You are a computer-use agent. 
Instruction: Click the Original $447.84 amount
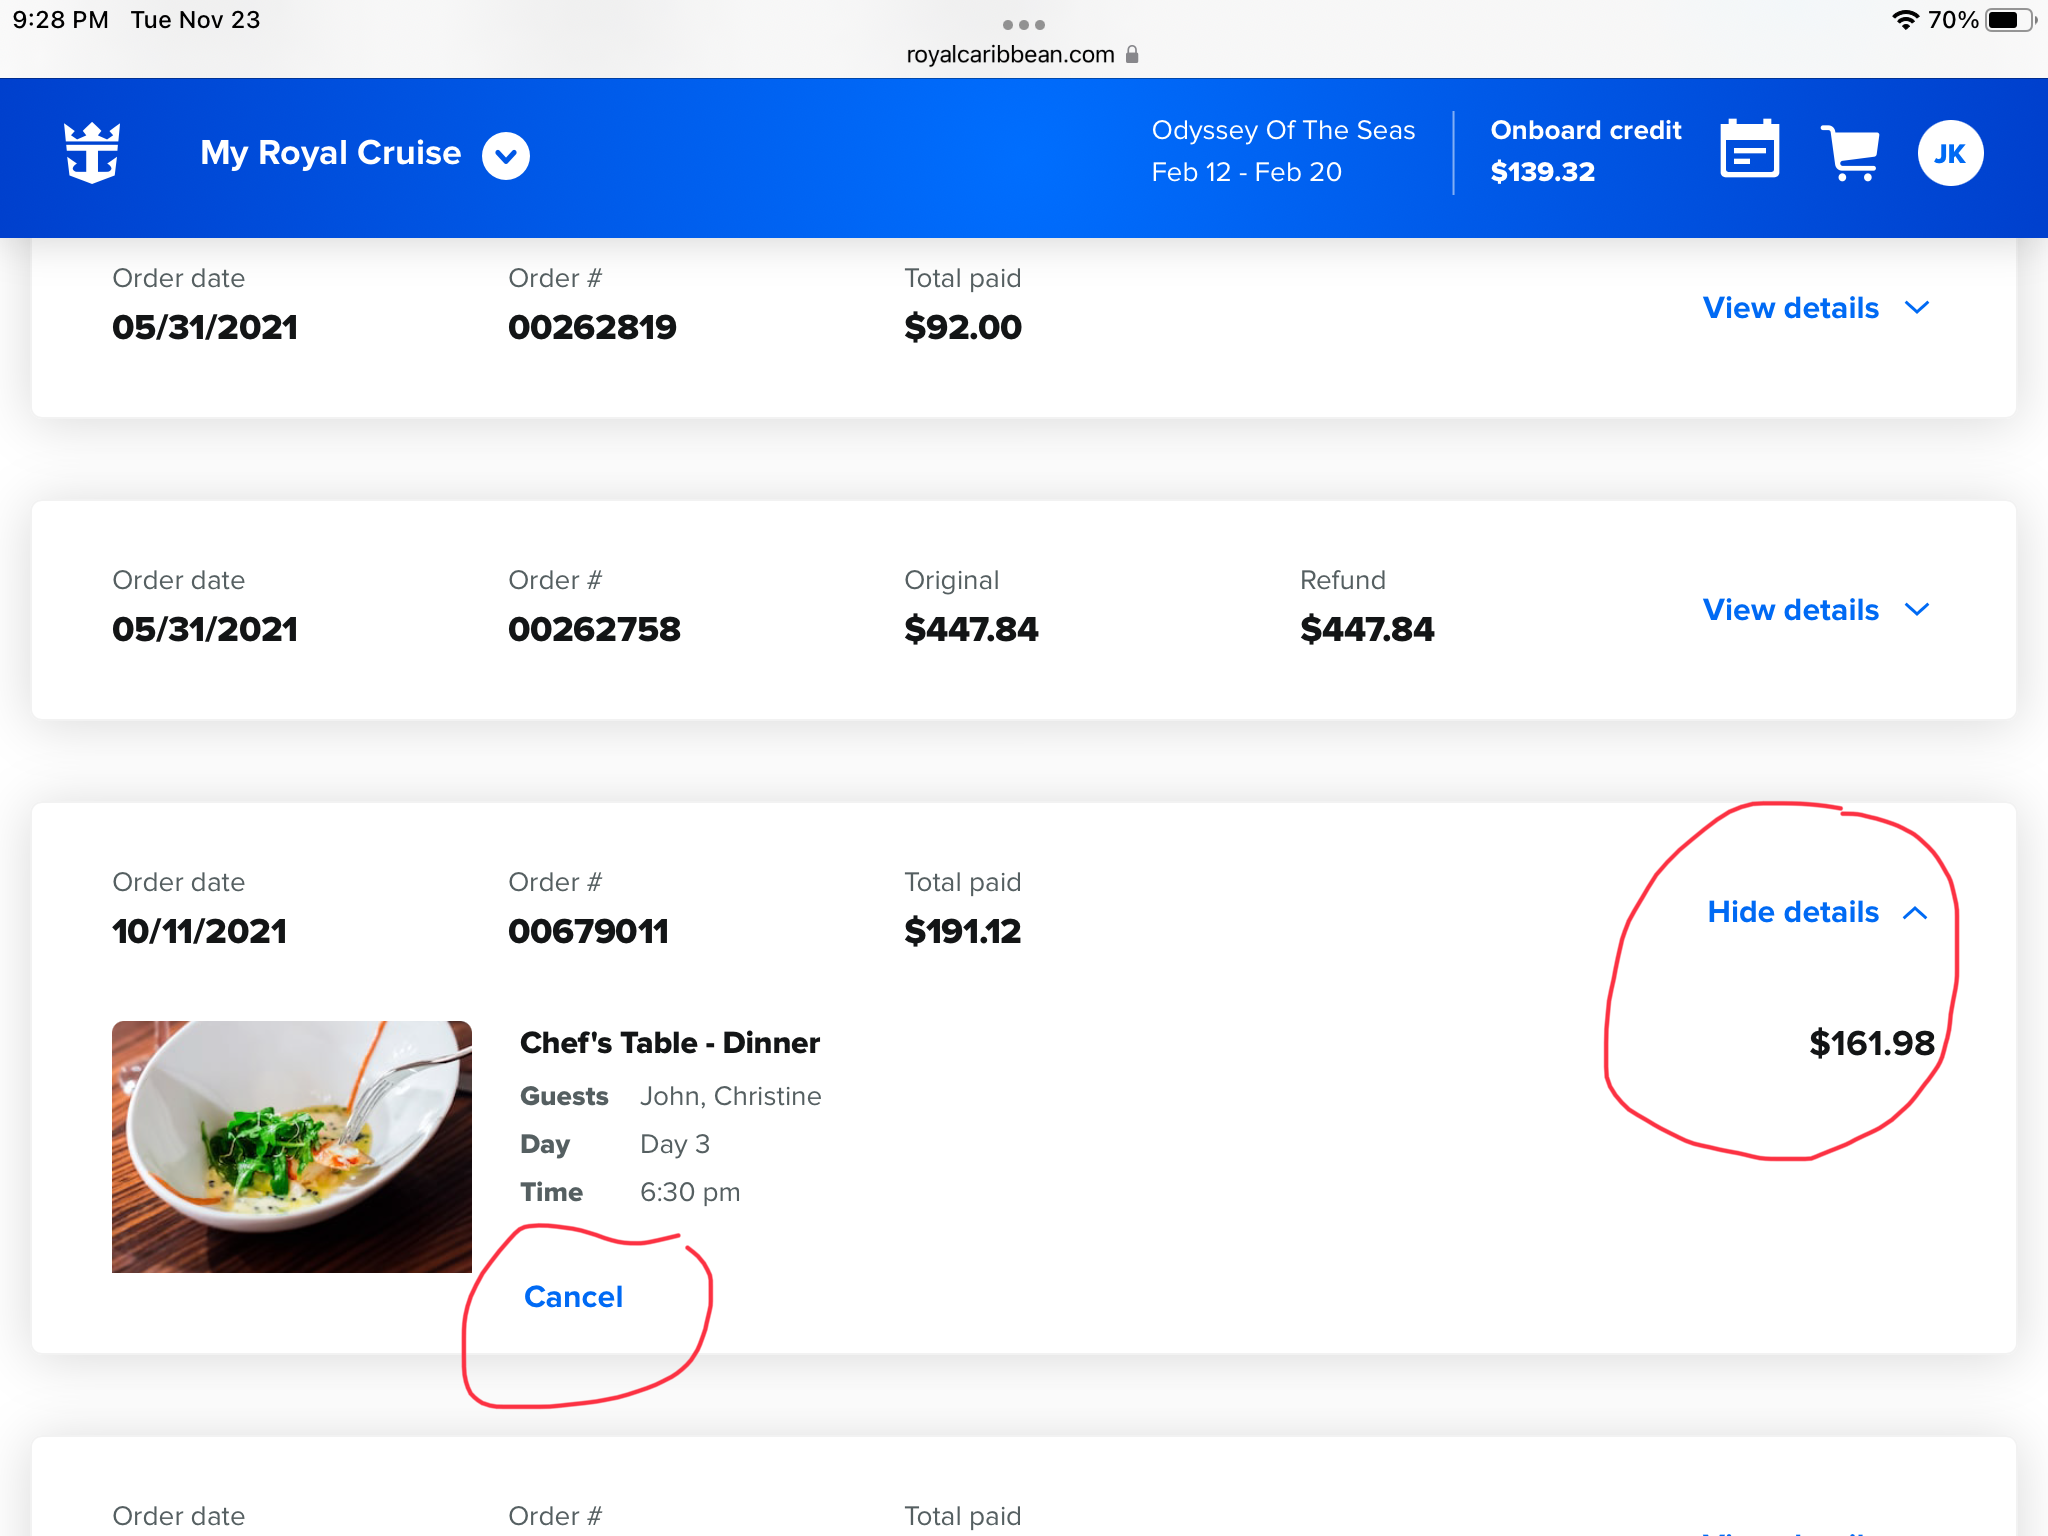pos(971,629)
